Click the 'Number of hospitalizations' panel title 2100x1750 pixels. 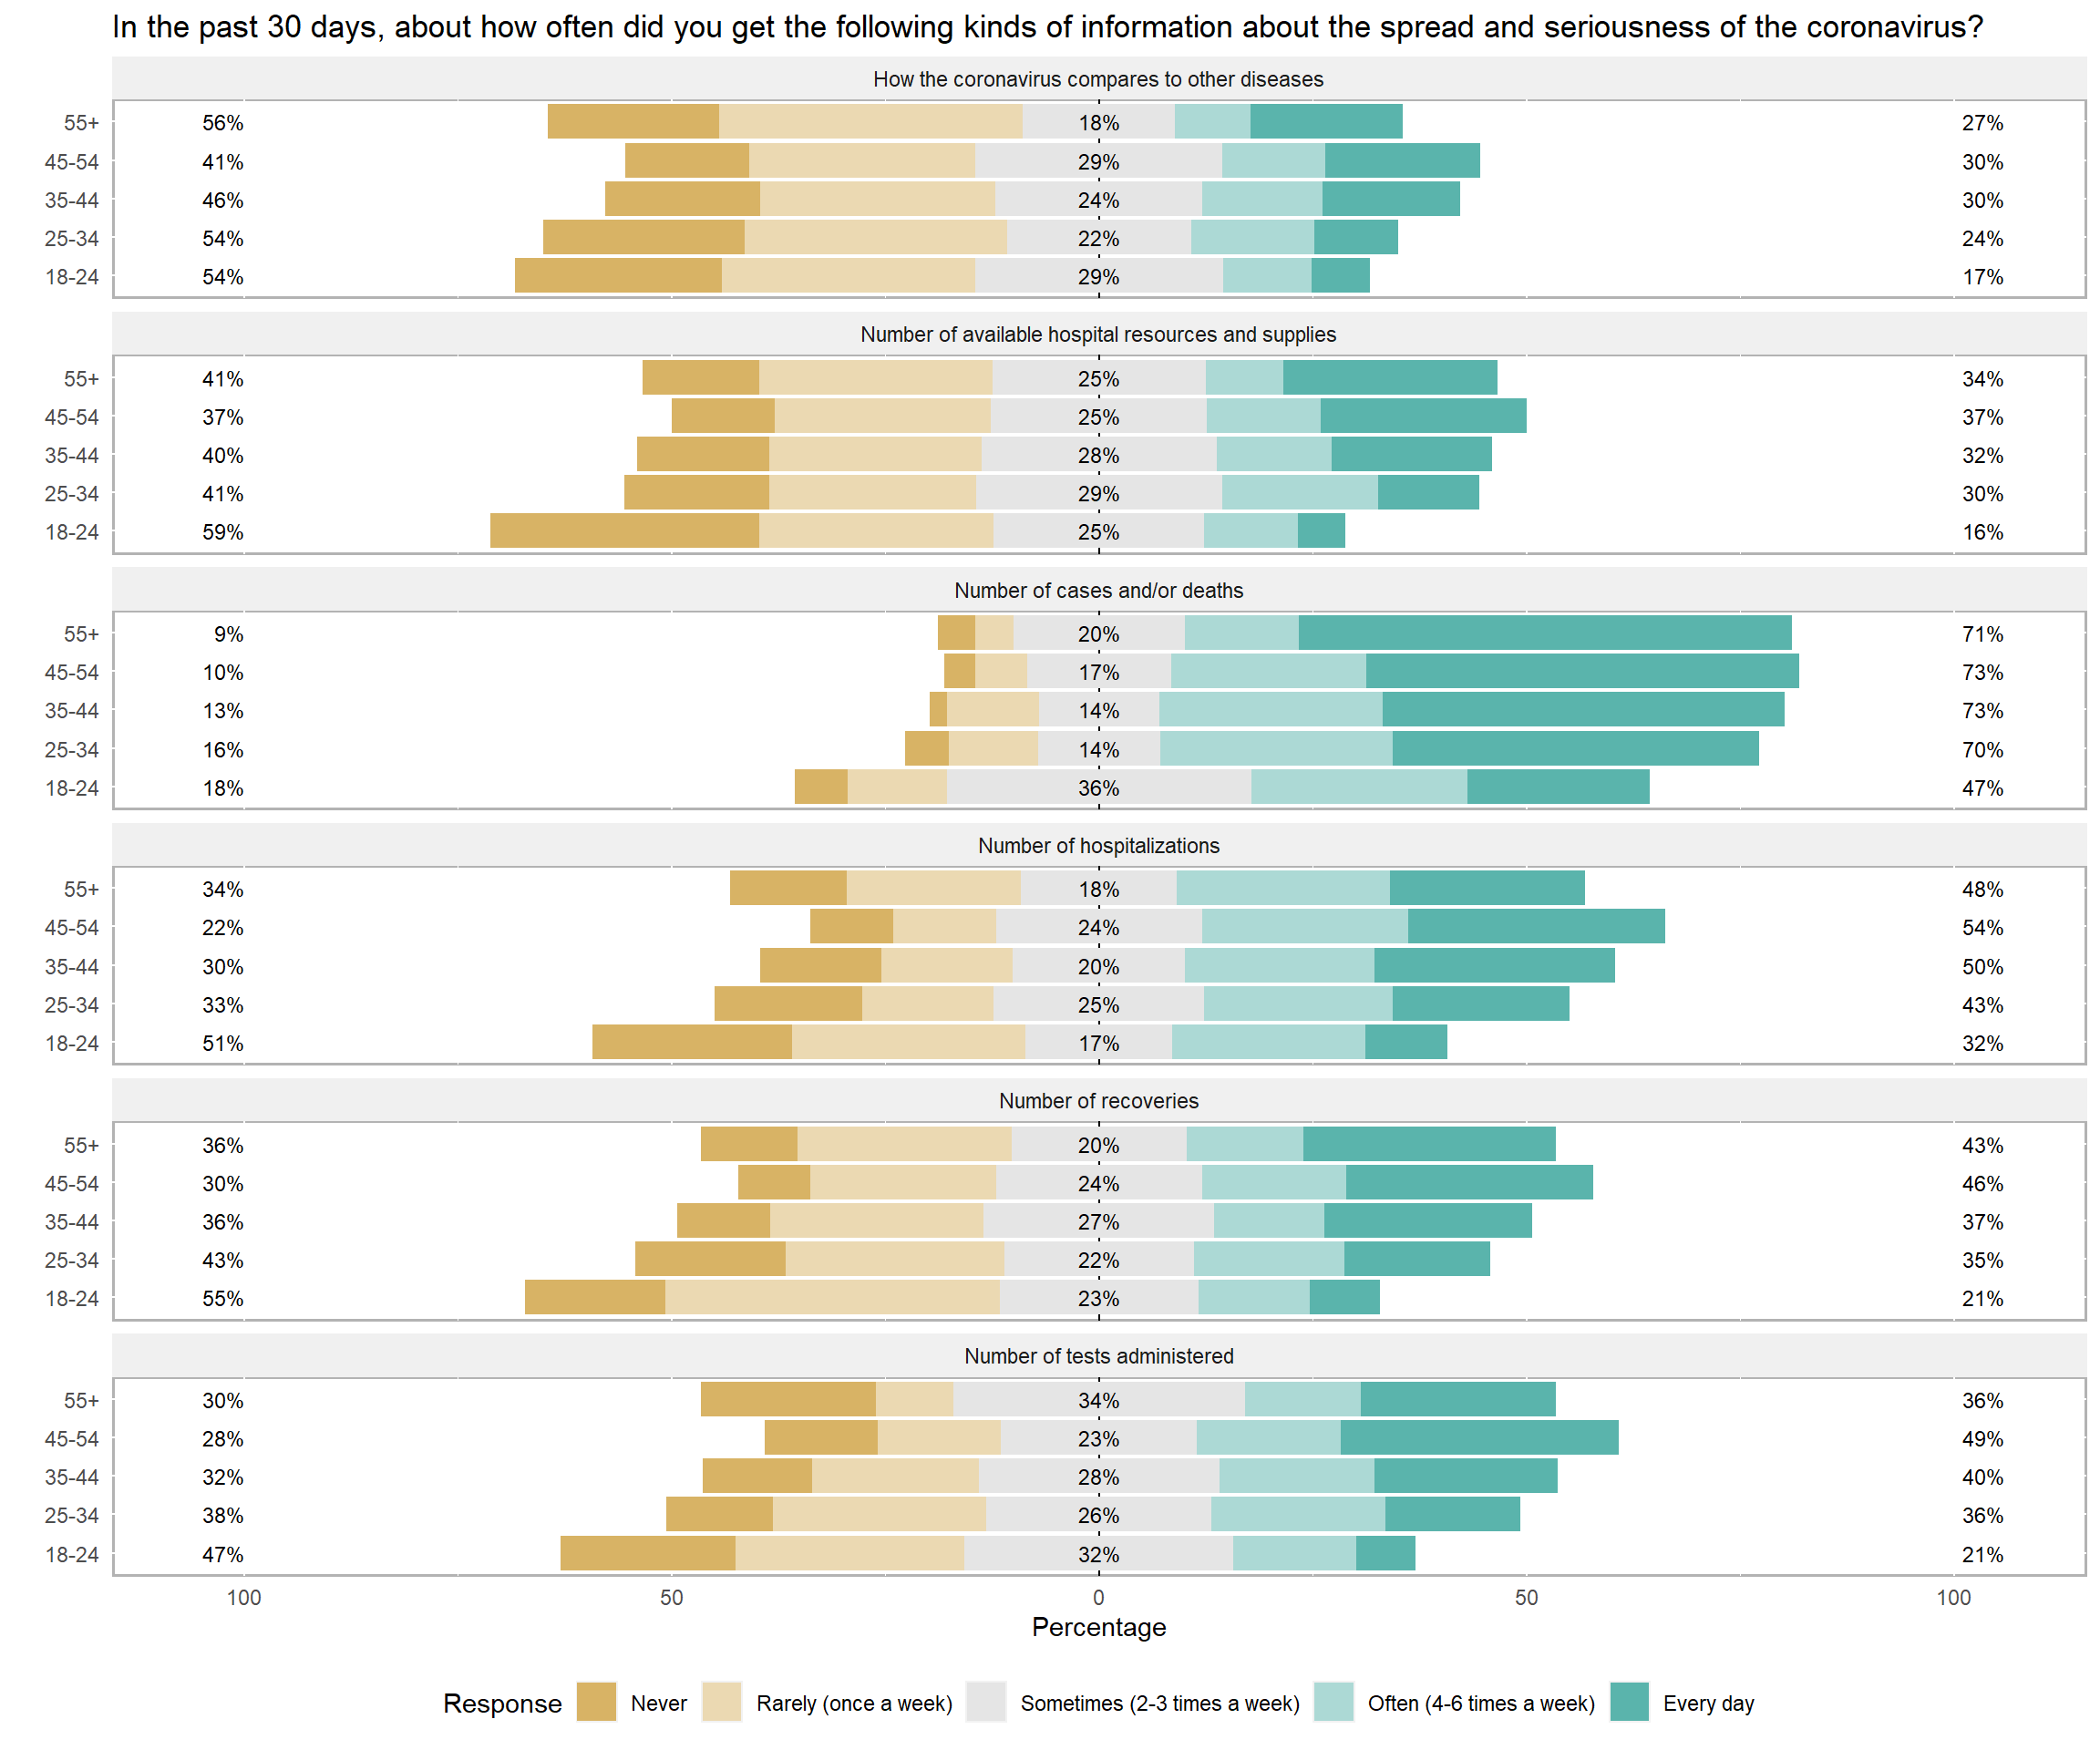click(x=1098, y=846)
